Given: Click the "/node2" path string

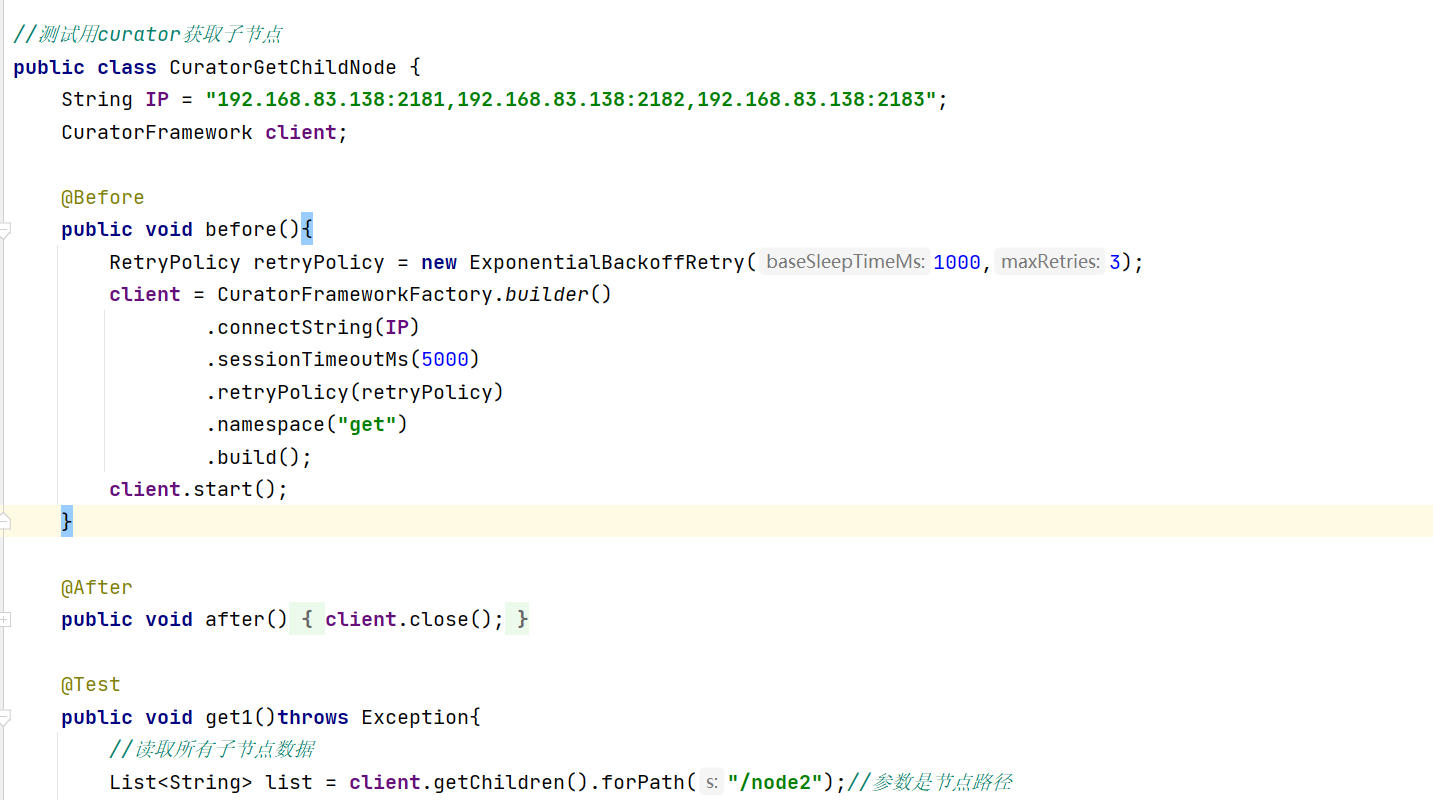Looking at the screenshot, I should (775, 782).
